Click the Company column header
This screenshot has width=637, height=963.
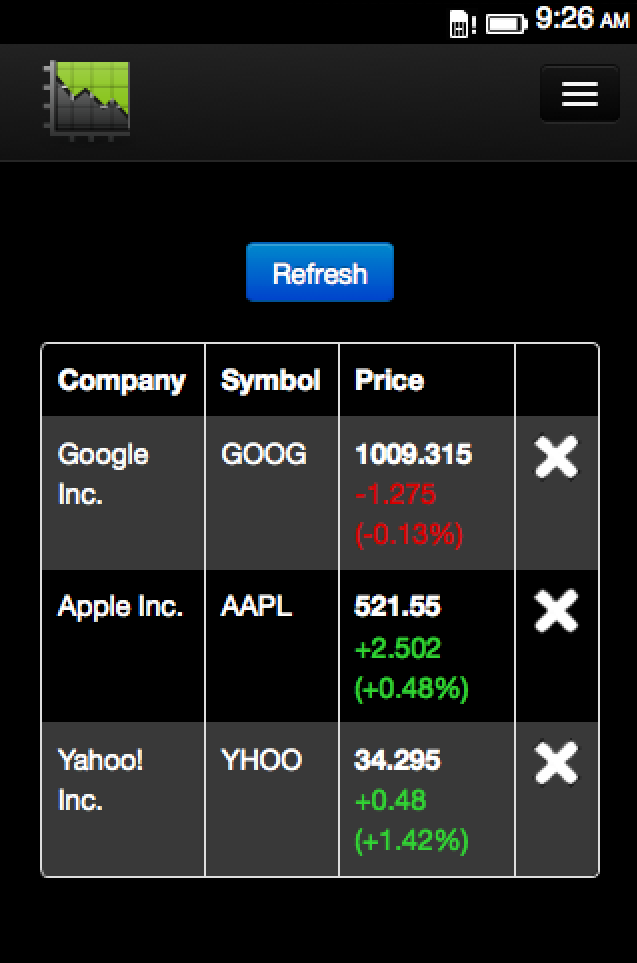[122, 380]
